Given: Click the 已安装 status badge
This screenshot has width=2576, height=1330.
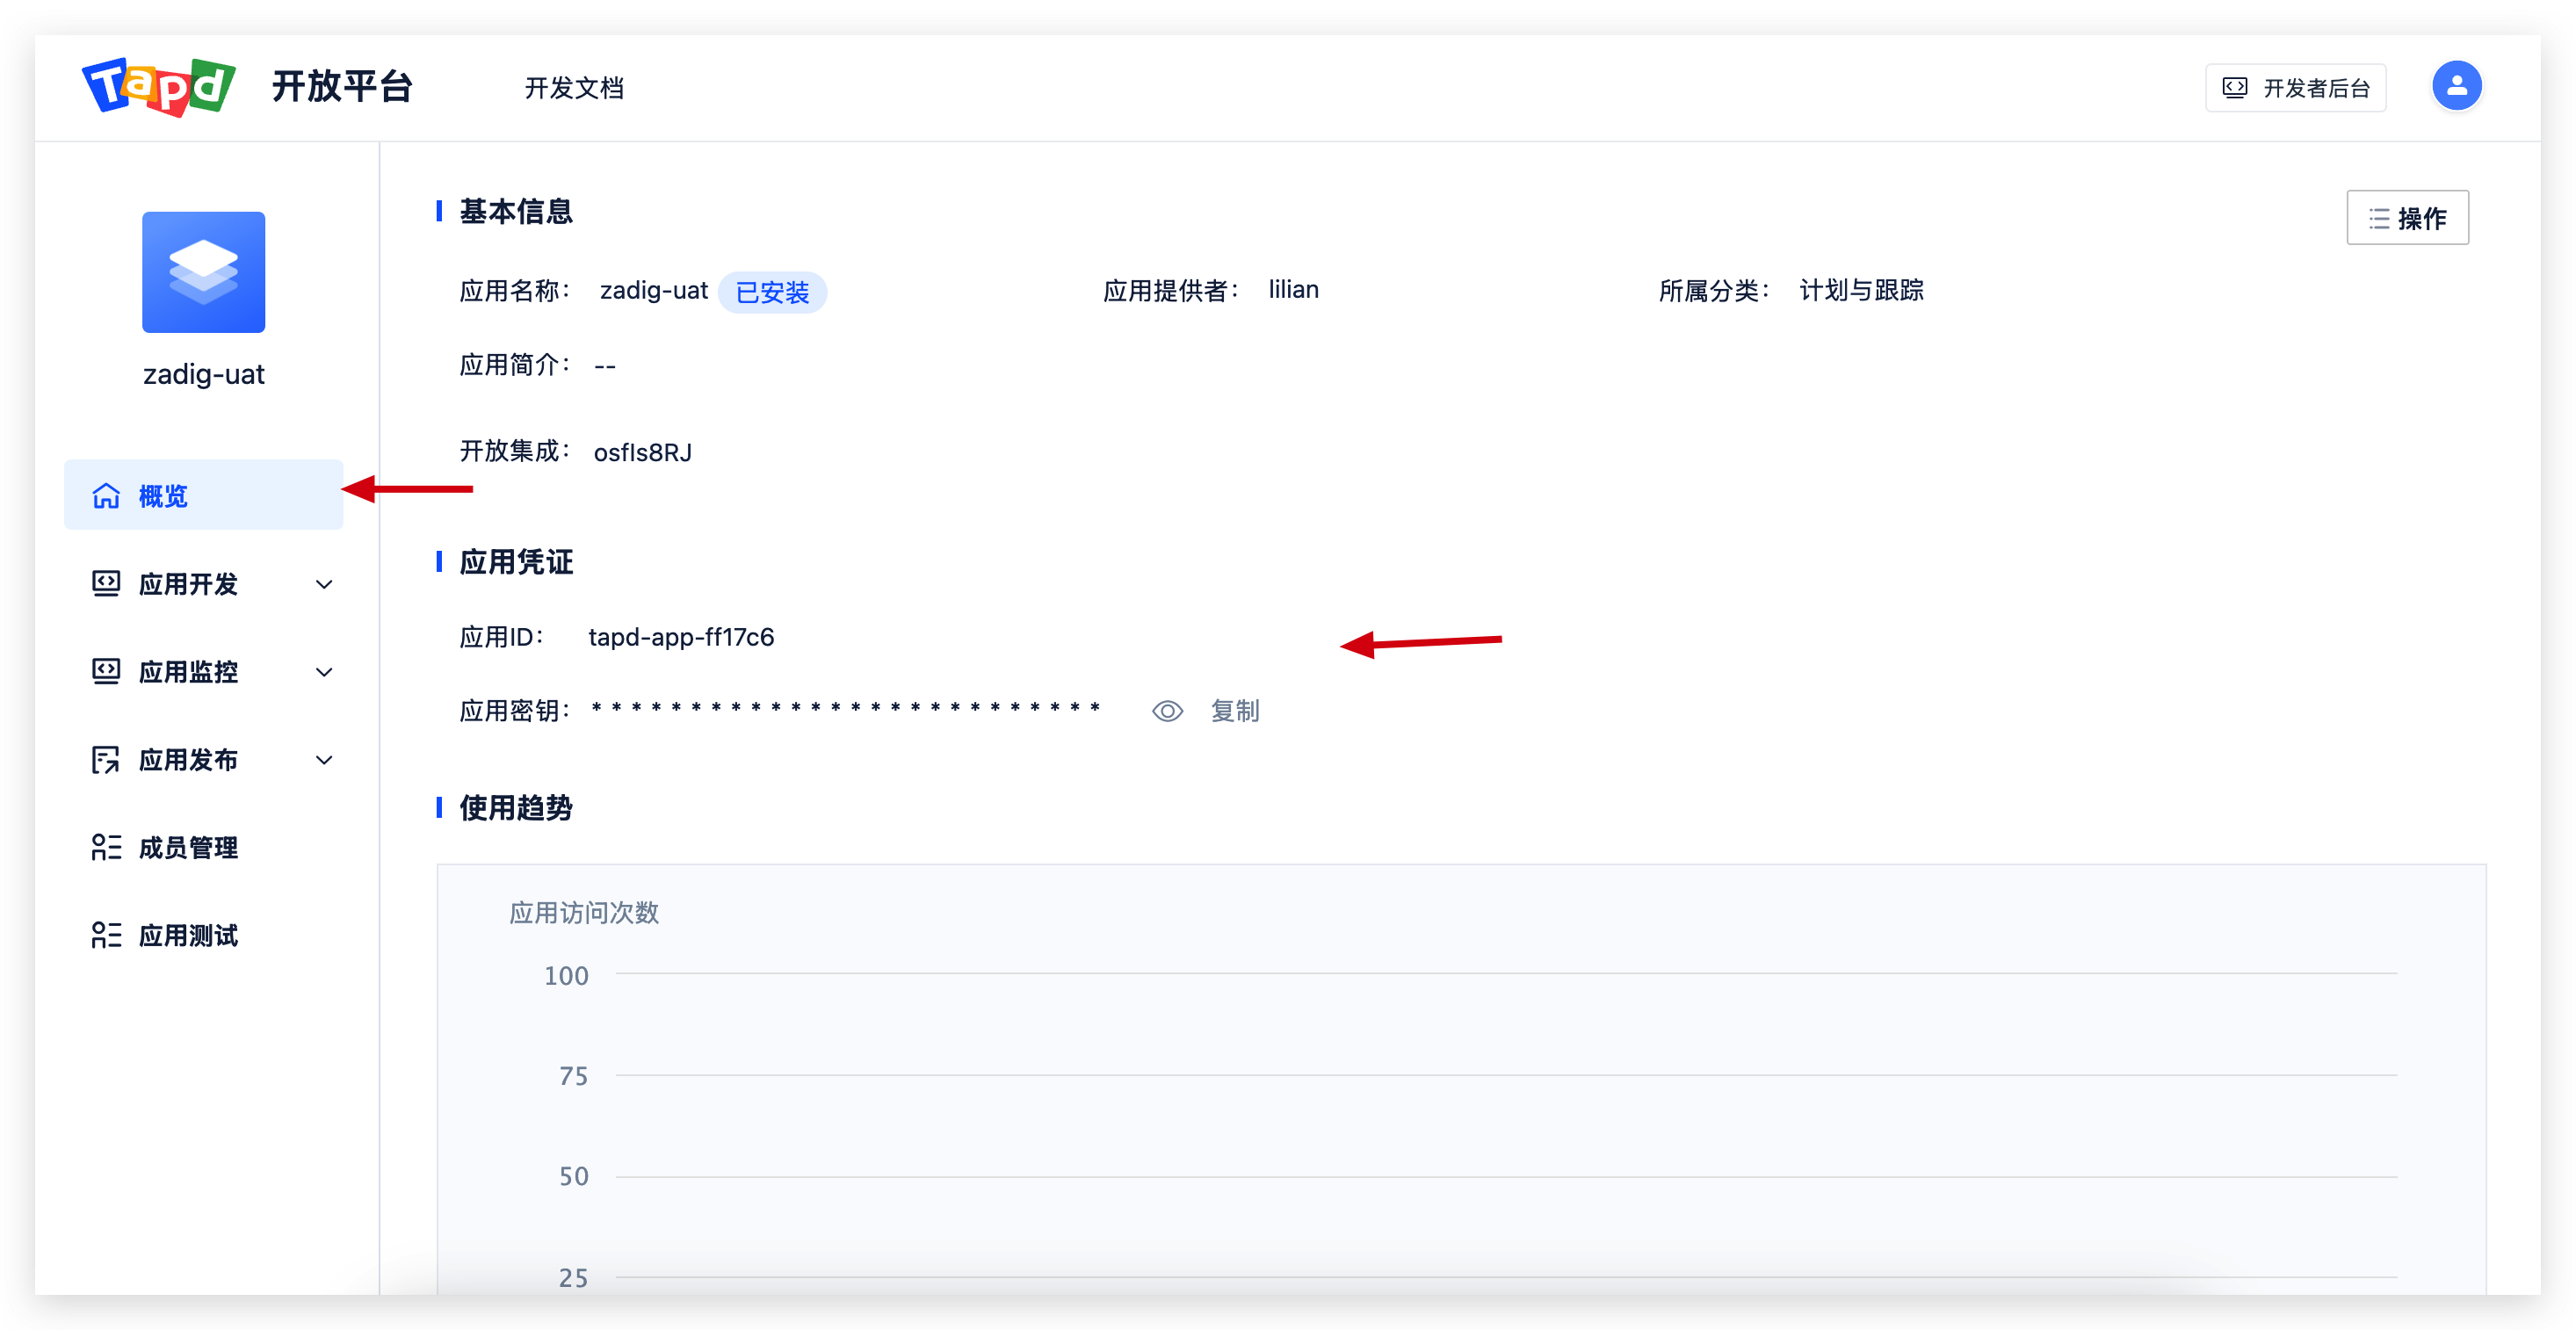Looking at the screenshot, I should 772,292.
